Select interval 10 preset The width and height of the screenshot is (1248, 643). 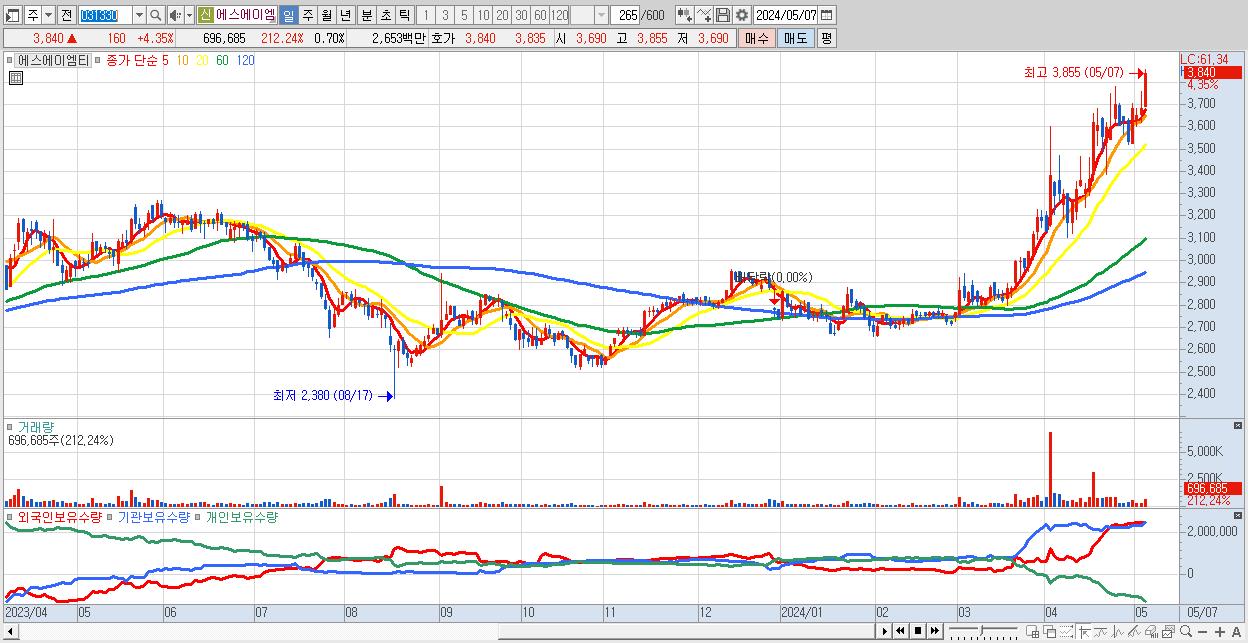(483, 15)
